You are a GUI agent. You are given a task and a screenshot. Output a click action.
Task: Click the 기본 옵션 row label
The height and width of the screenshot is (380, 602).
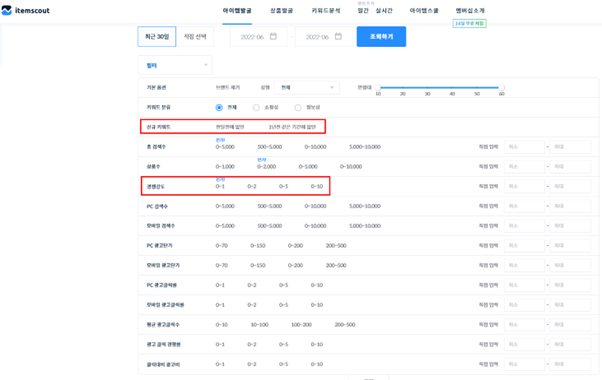click(x=156, y=88)
